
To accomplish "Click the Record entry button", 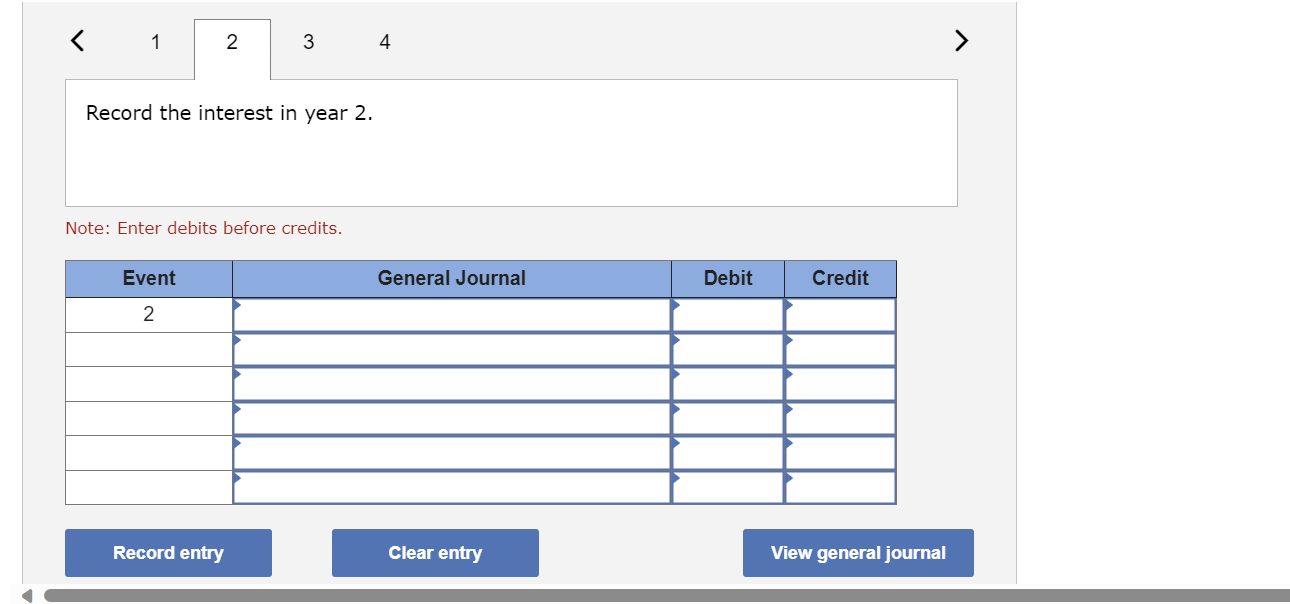I will (168, 552).
